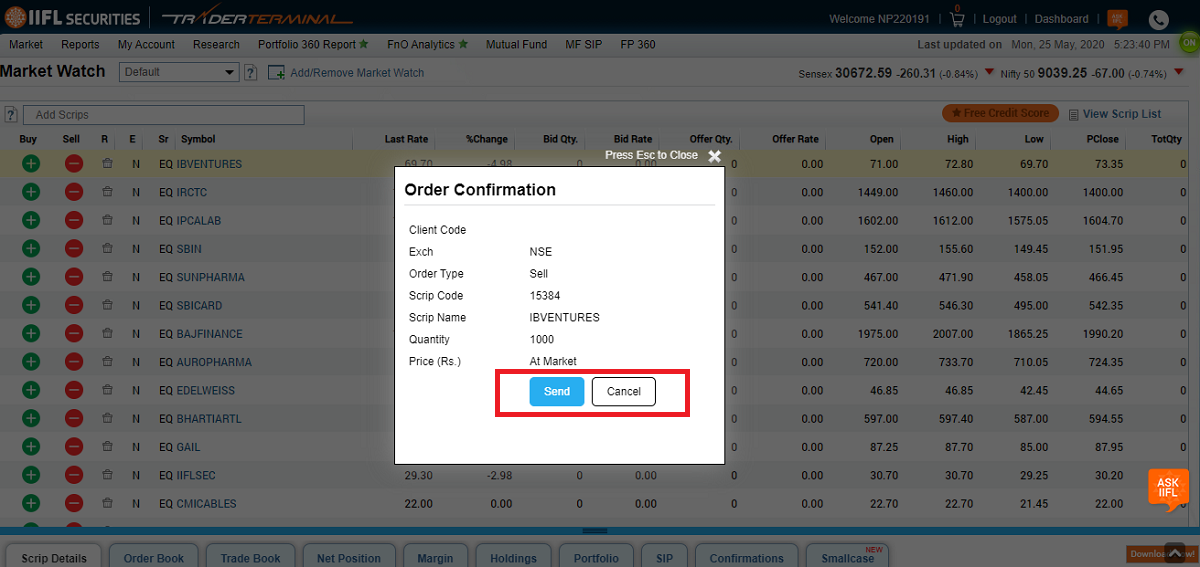1200x567 pixels.
Task: Click the phone call icon in header
Action: pos(1158,19)
